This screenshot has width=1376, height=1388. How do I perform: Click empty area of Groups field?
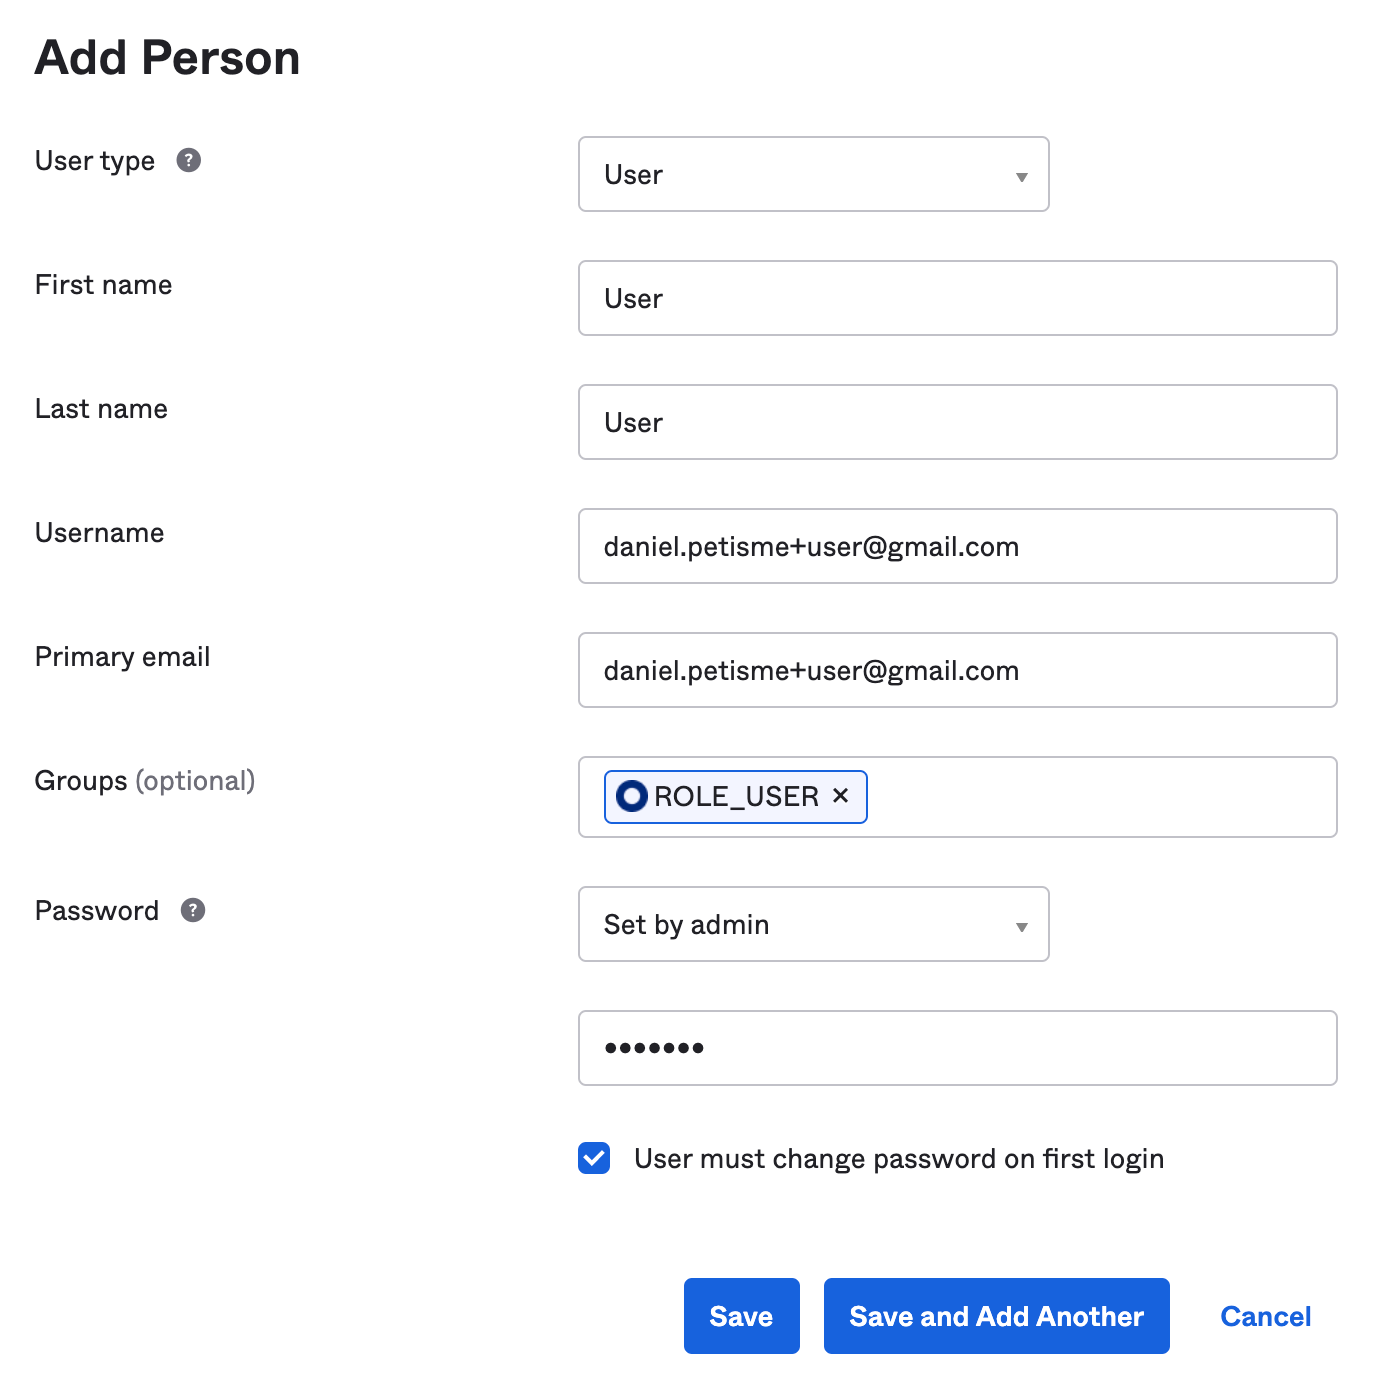tap(1100, 797)
